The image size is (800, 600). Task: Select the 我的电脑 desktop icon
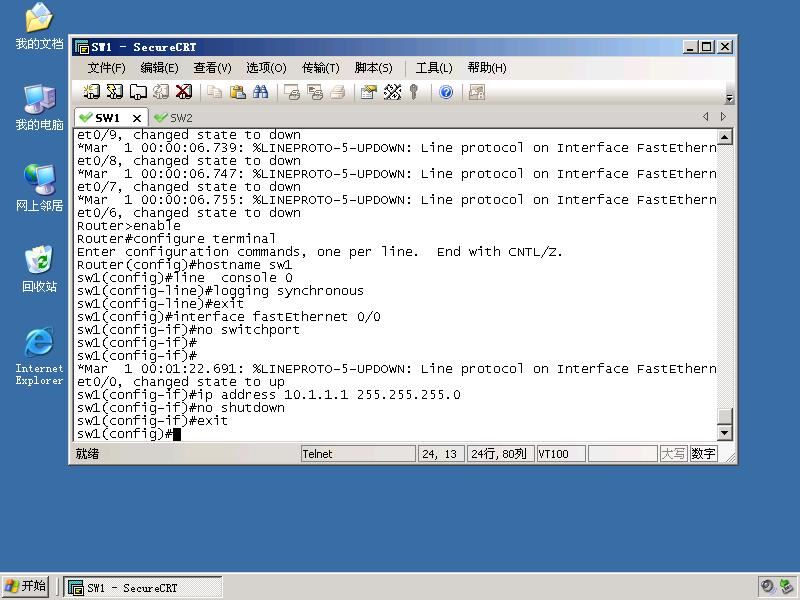pos(39,107)
